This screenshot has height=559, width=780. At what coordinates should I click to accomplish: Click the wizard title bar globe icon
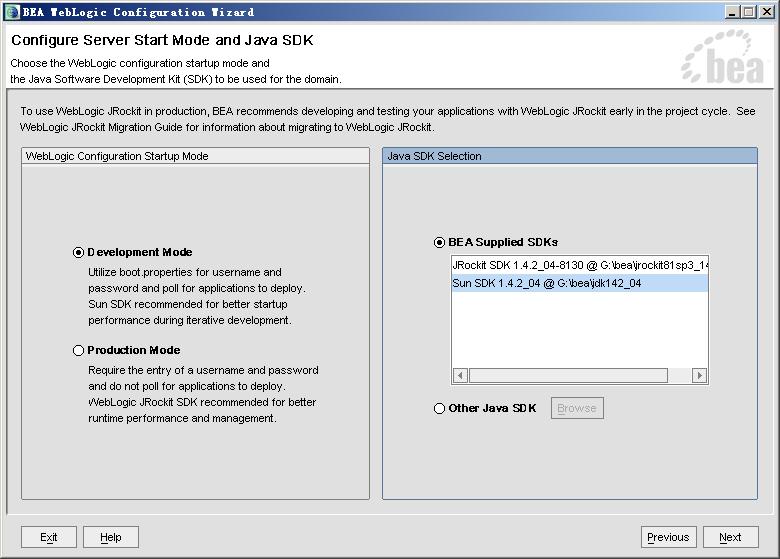tap(11, 12)
